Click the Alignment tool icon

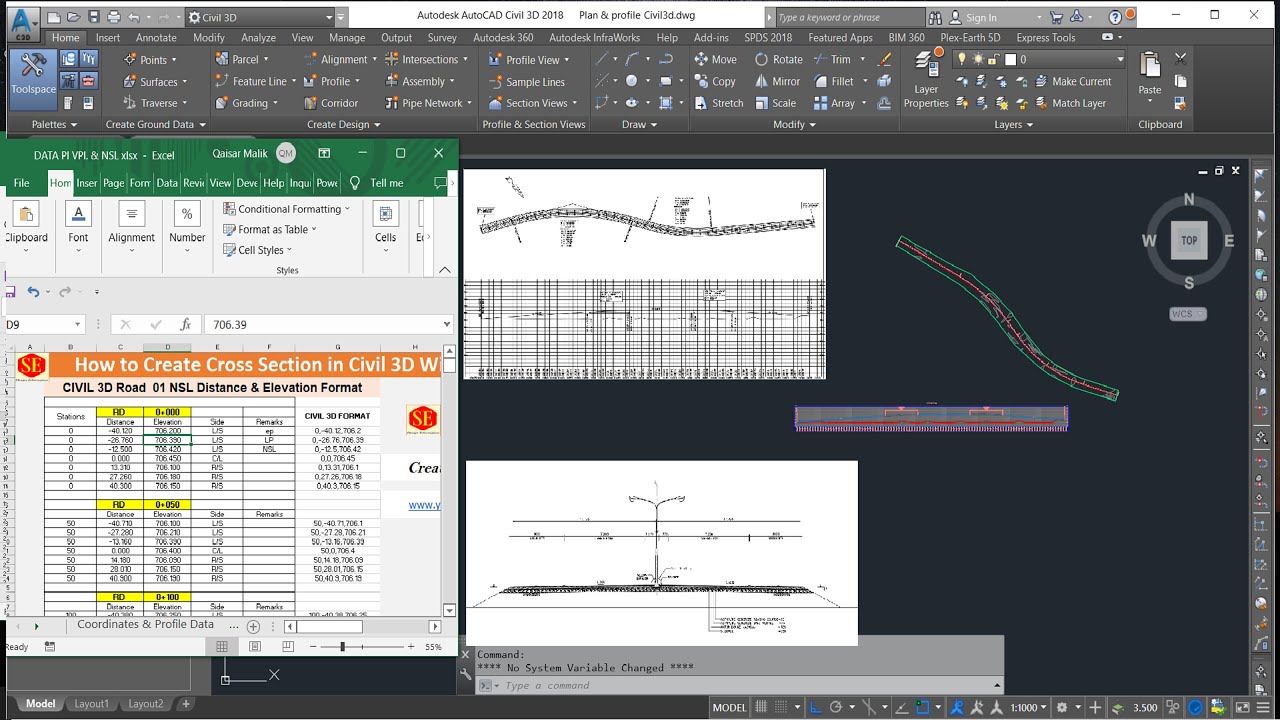coord(310,60)
